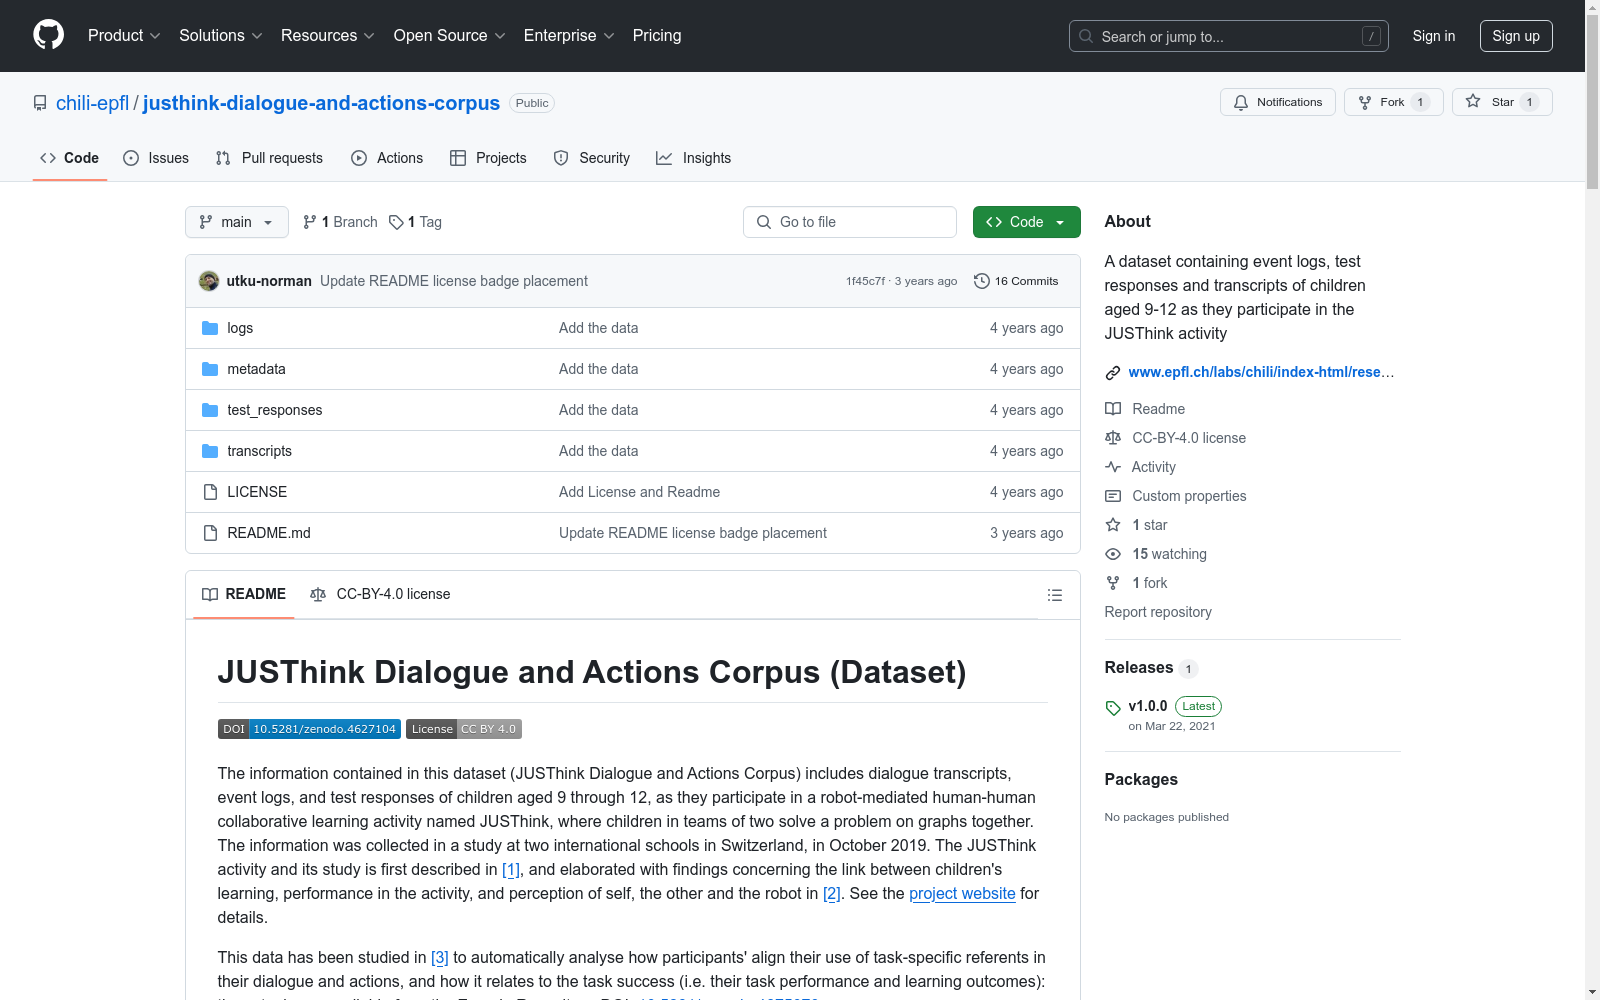1600x1000 pixels.
Task: Open the Pull requests tab
Action: coord(269,158)
